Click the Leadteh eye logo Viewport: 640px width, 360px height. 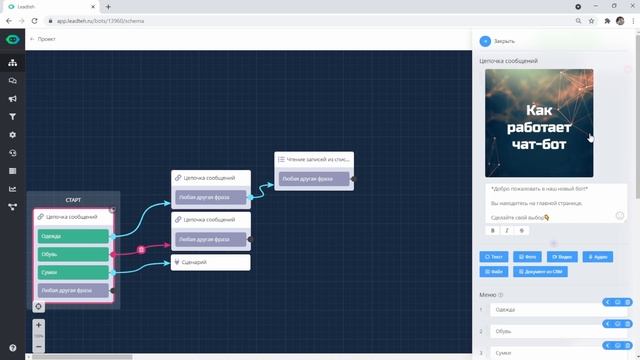click(13, 39)
